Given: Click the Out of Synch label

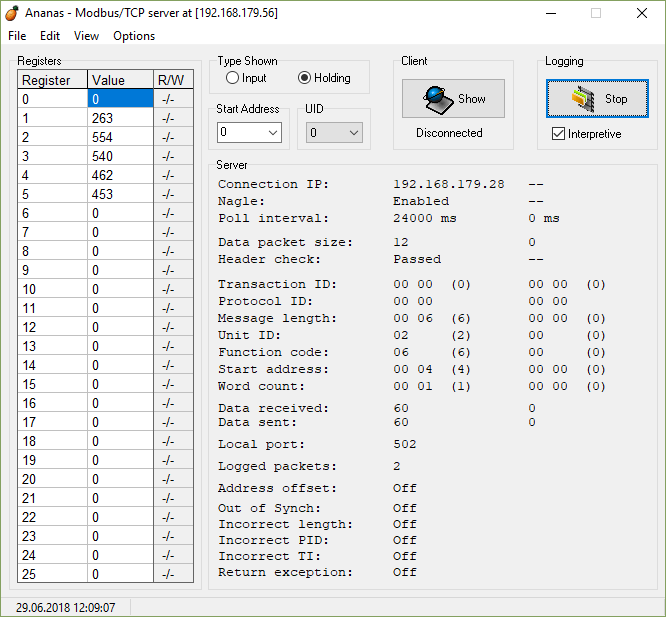Looking at the screenshot, I should 269,508.
